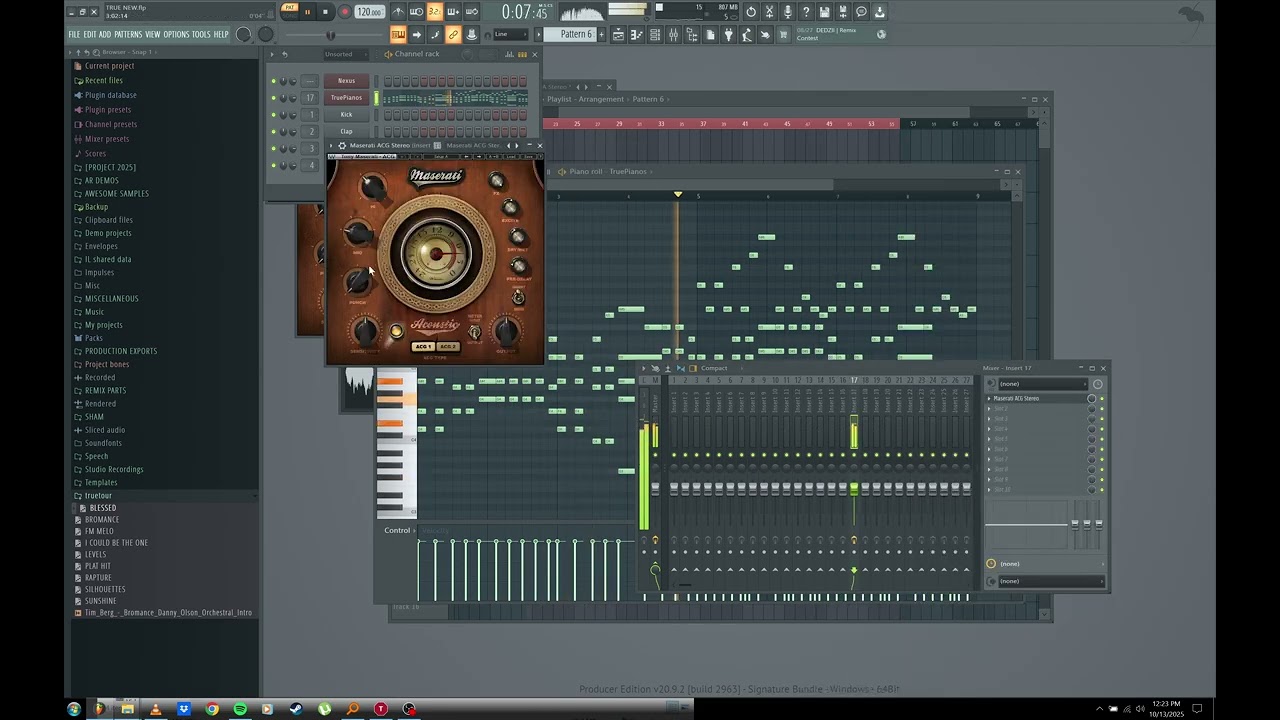Click the question mark help icon

point(806,12)
